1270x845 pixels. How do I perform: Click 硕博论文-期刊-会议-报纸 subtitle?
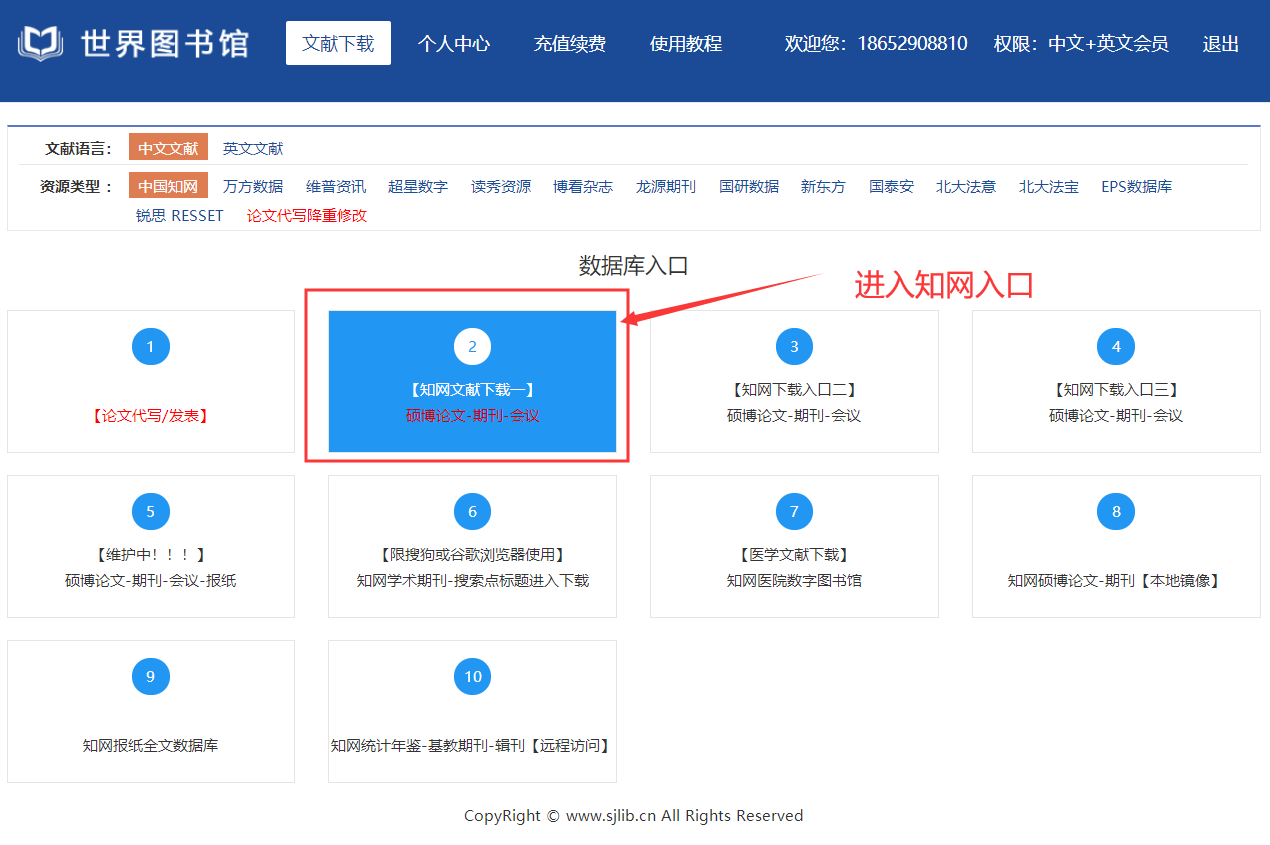click(151, 581)
